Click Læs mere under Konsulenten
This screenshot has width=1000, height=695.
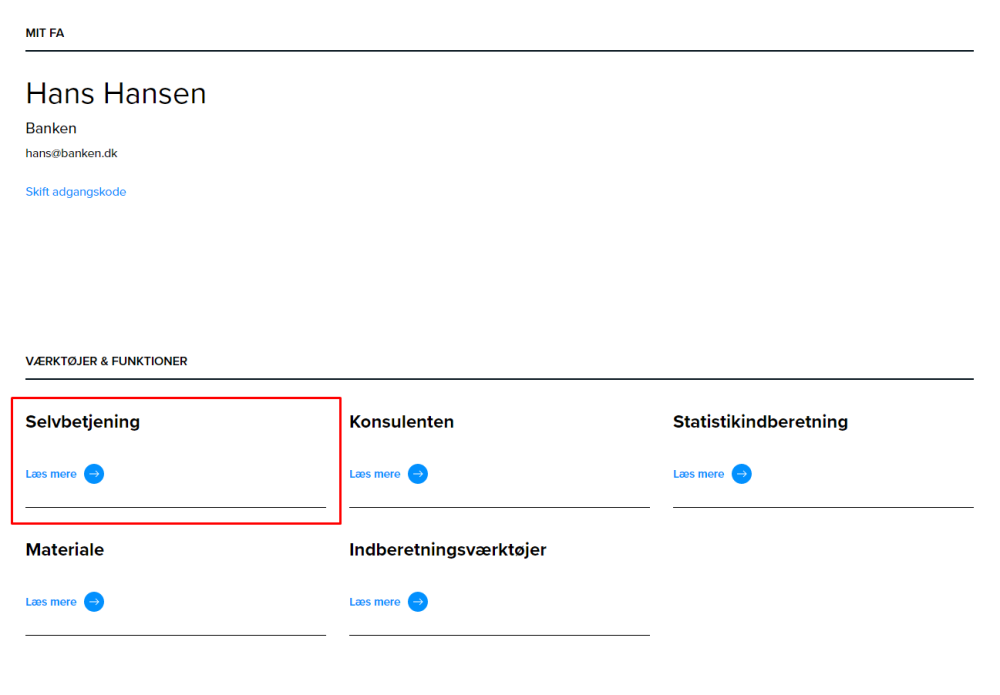[x=375, y=474]
